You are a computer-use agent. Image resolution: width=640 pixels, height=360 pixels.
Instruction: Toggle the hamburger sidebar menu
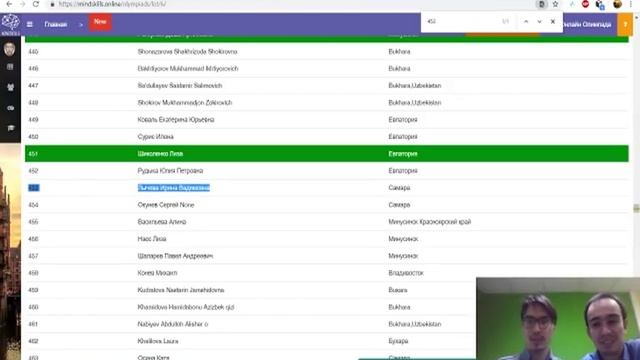coord(30,24)
